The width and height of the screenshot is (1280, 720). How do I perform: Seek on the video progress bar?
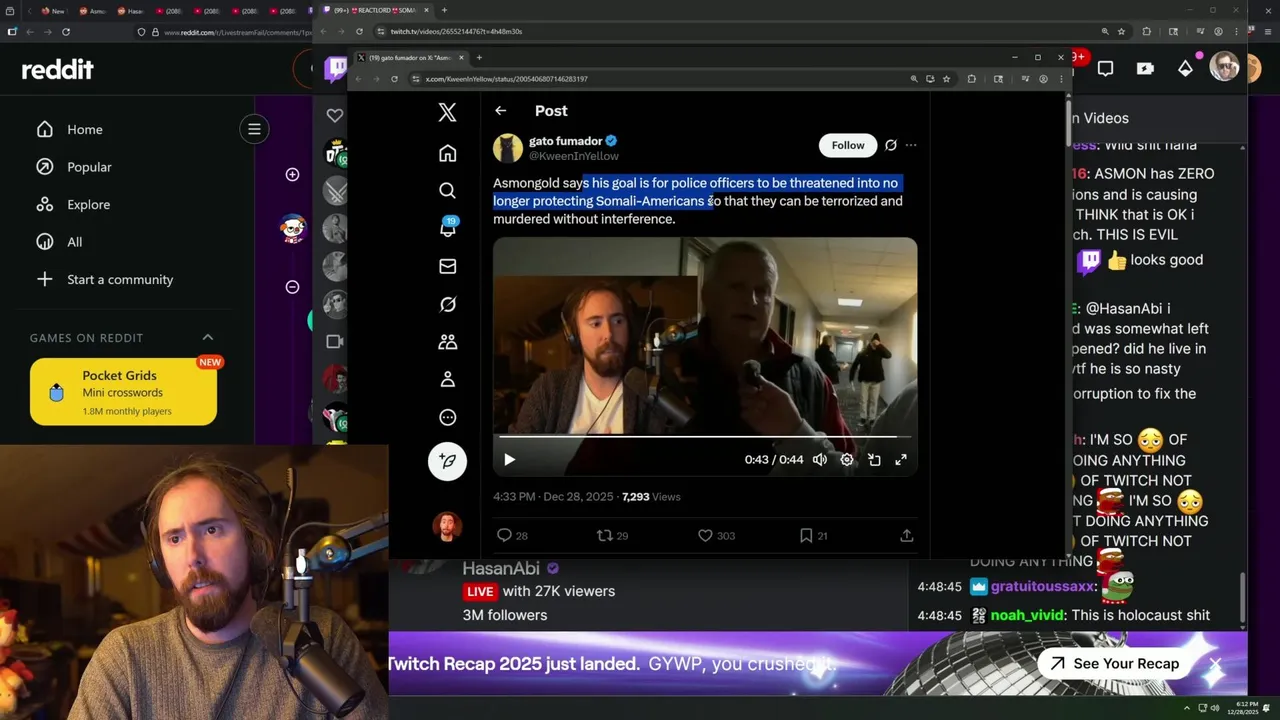[x=705, y=437]
